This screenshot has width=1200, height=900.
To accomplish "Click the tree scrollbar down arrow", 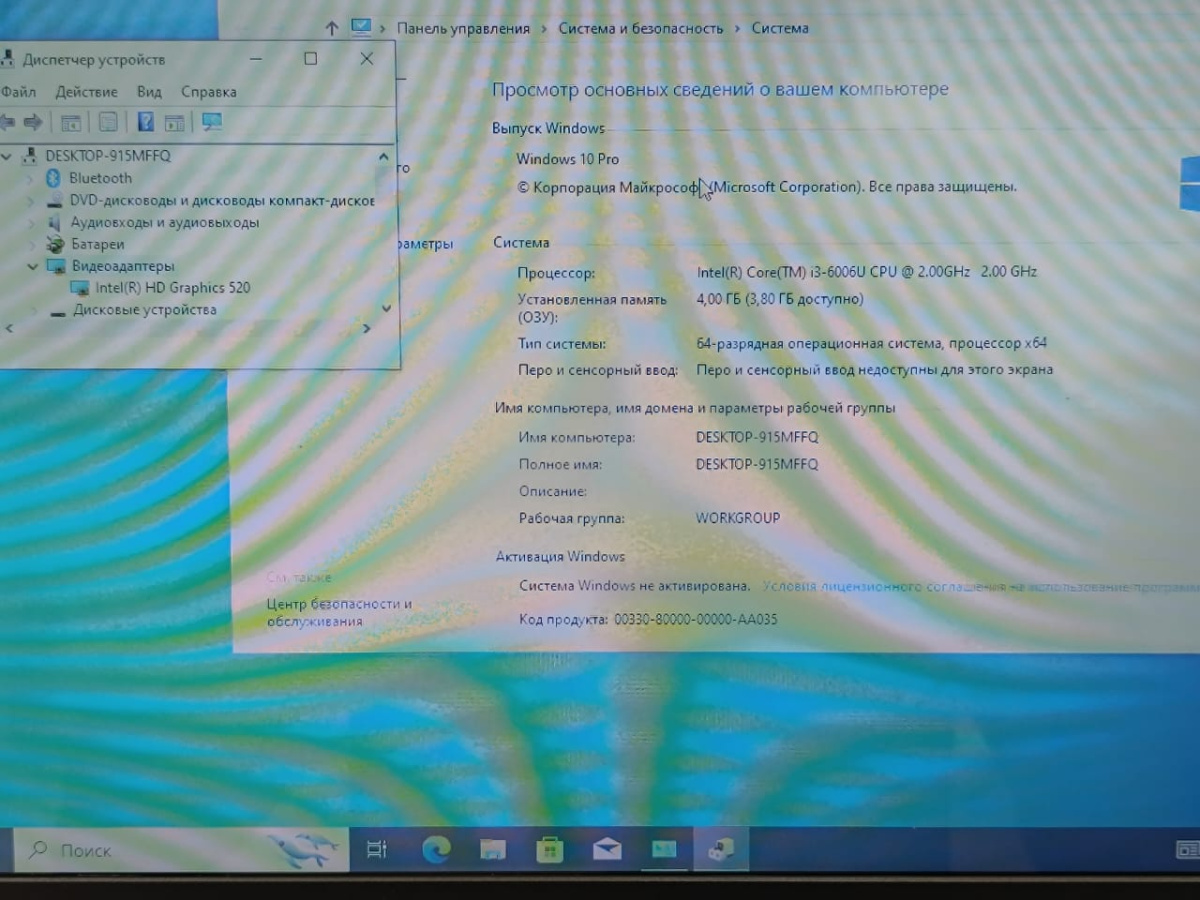I will tap(386, 308).
